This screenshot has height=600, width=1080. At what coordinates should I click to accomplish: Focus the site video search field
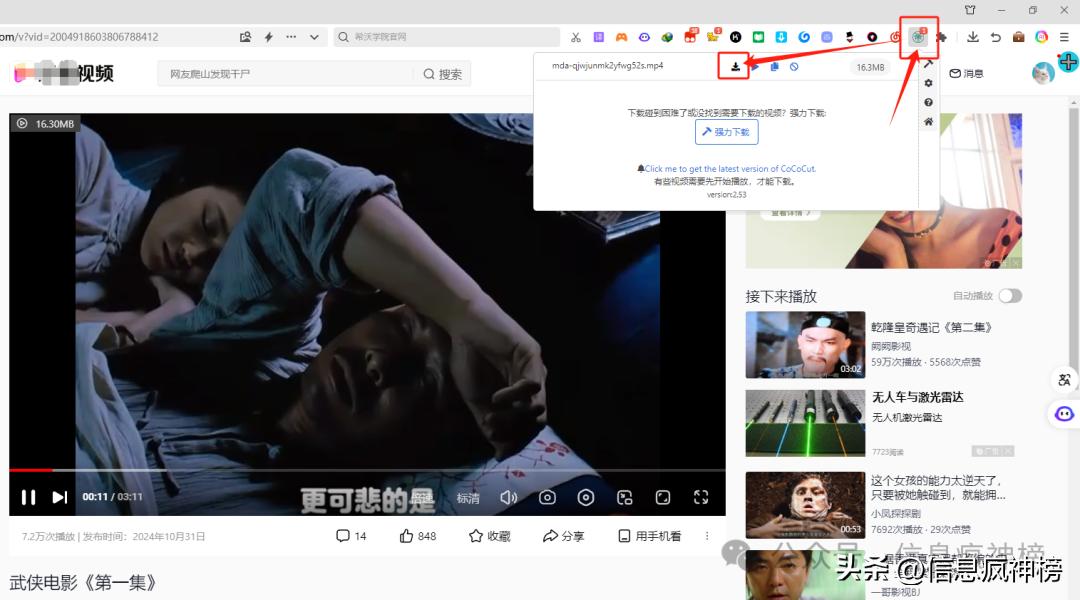(x=286, y=74)
